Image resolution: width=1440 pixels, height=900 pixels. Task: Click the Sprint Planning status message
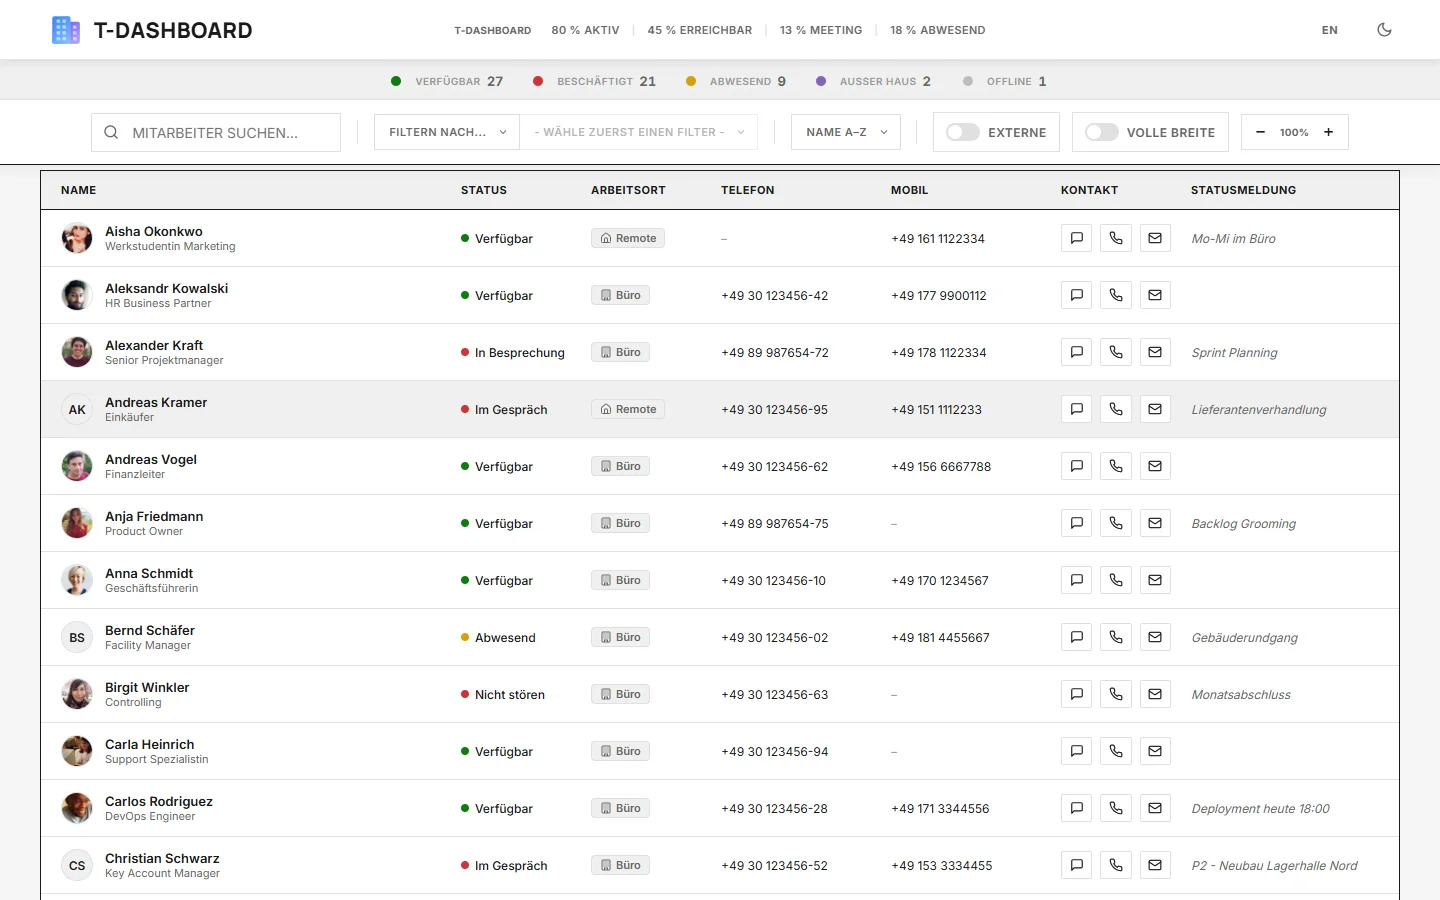(x=1234, y=352)
